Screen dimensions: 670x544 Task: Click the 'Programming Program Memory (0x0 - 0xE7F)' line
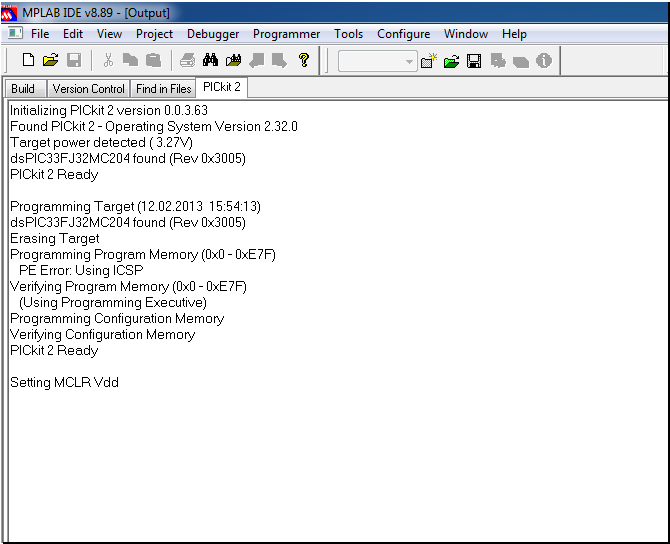143,254
